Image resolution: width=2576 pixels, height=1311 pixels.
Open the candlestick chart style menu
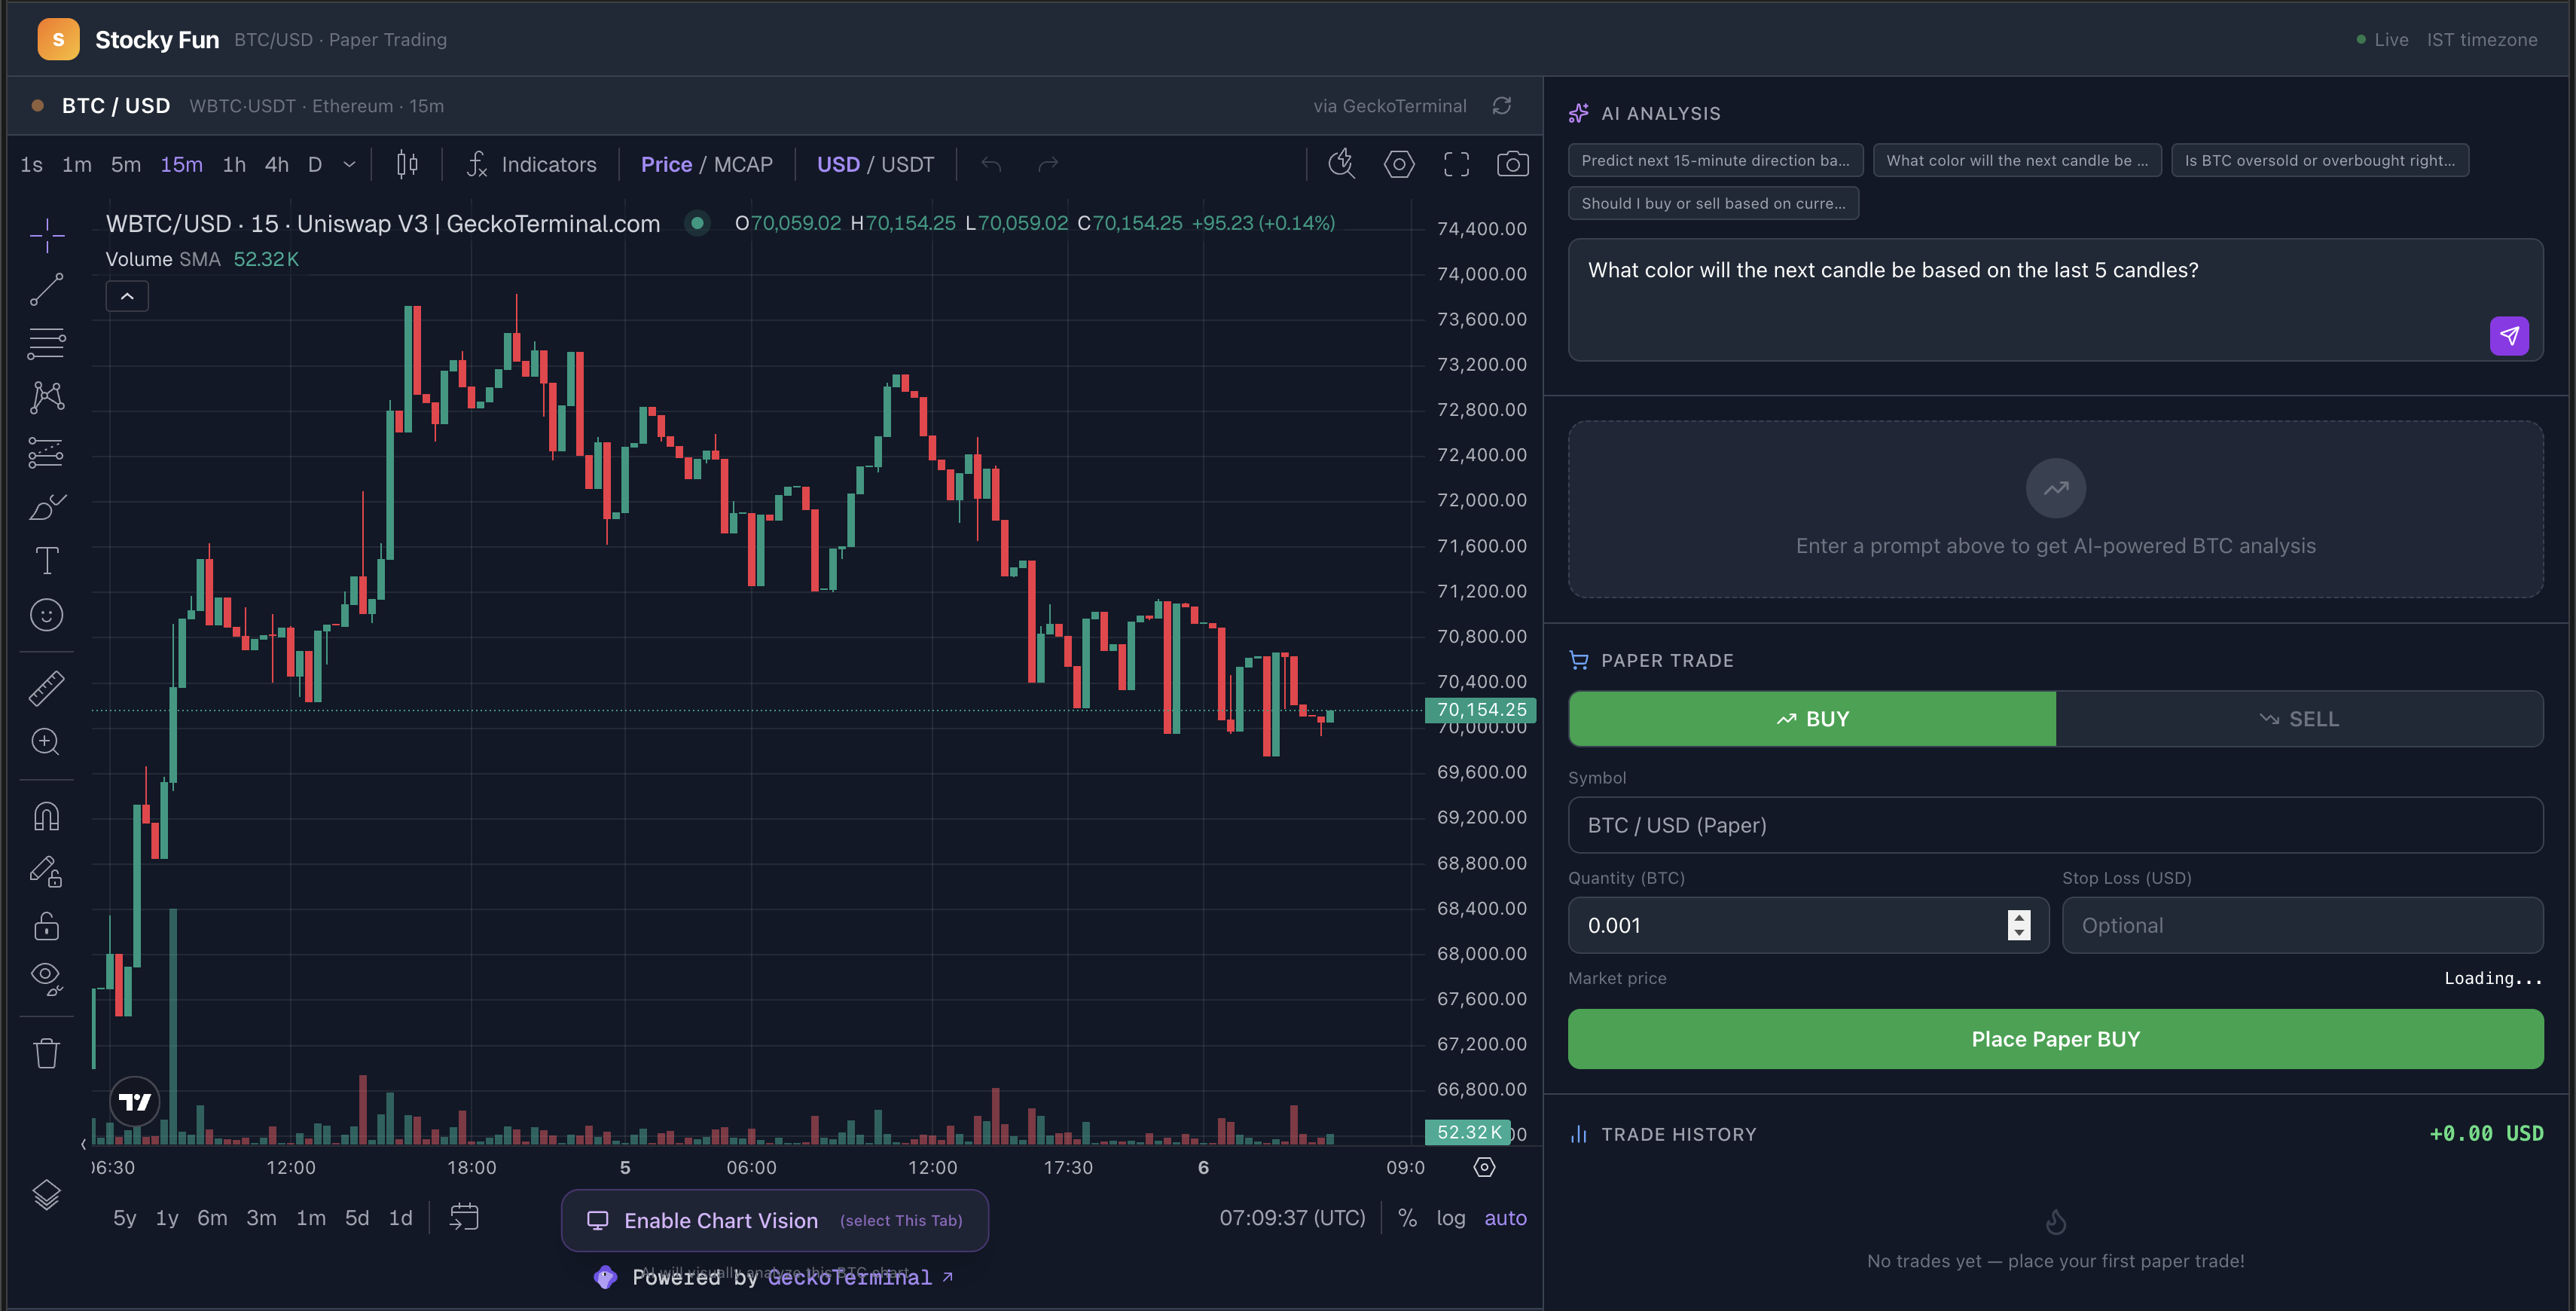pos(406,164)
